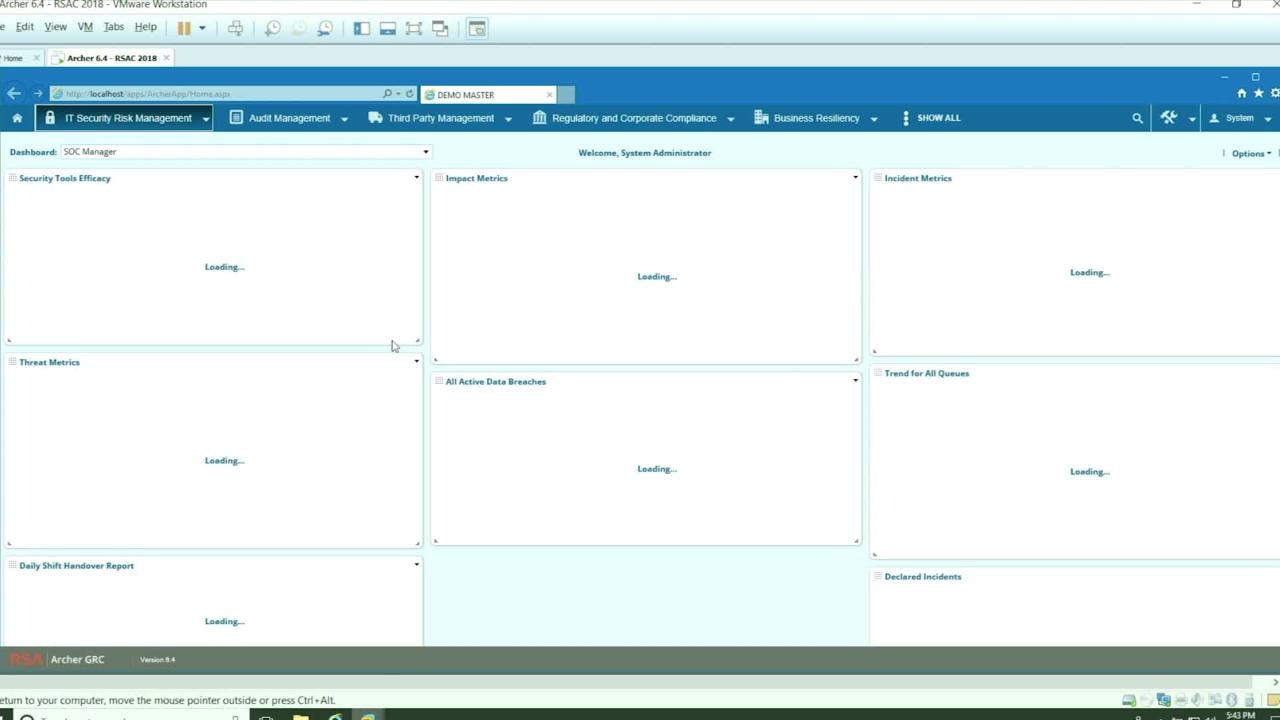Viewport: 1280px width, 720px height.
Task: Open the System account dropdown chevron
Action: pyautogui.click(x=1266, y=118)
